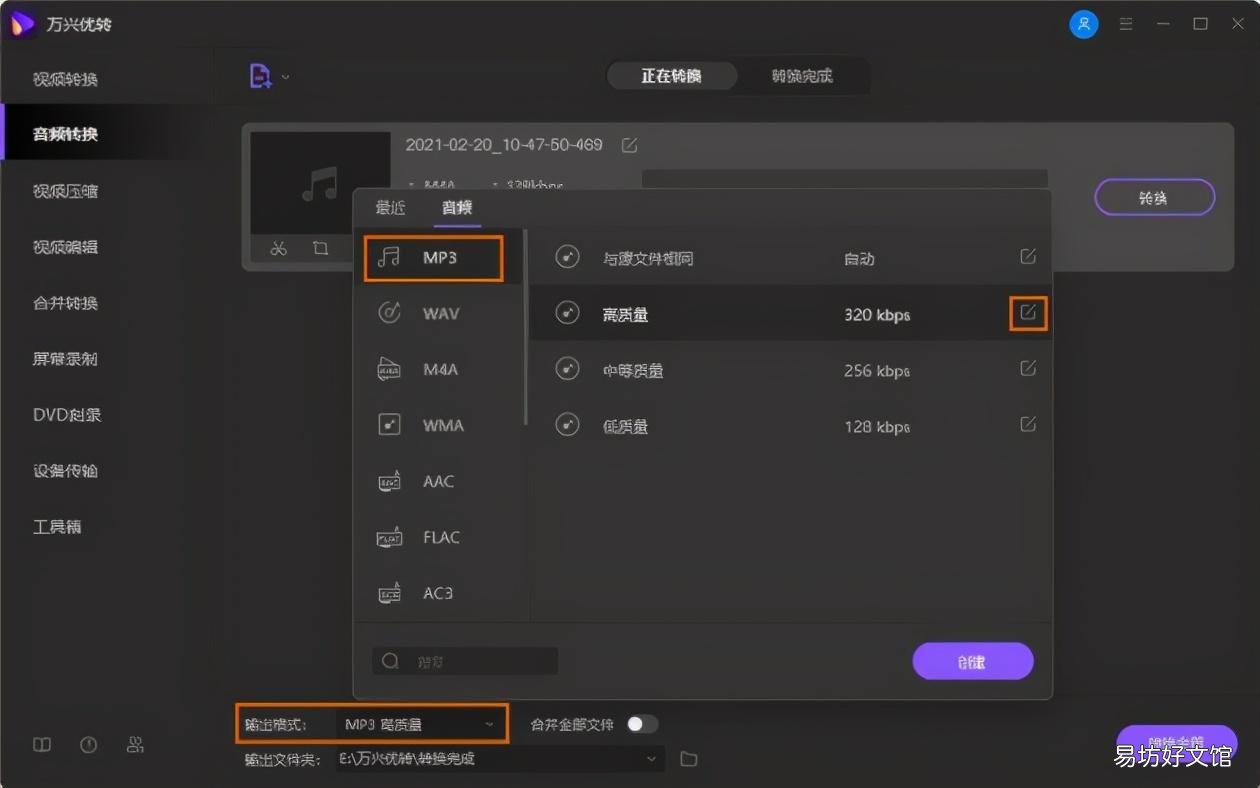Choose the FLAC format in list
1260x788 pixels.
click(x=439, y=538)
